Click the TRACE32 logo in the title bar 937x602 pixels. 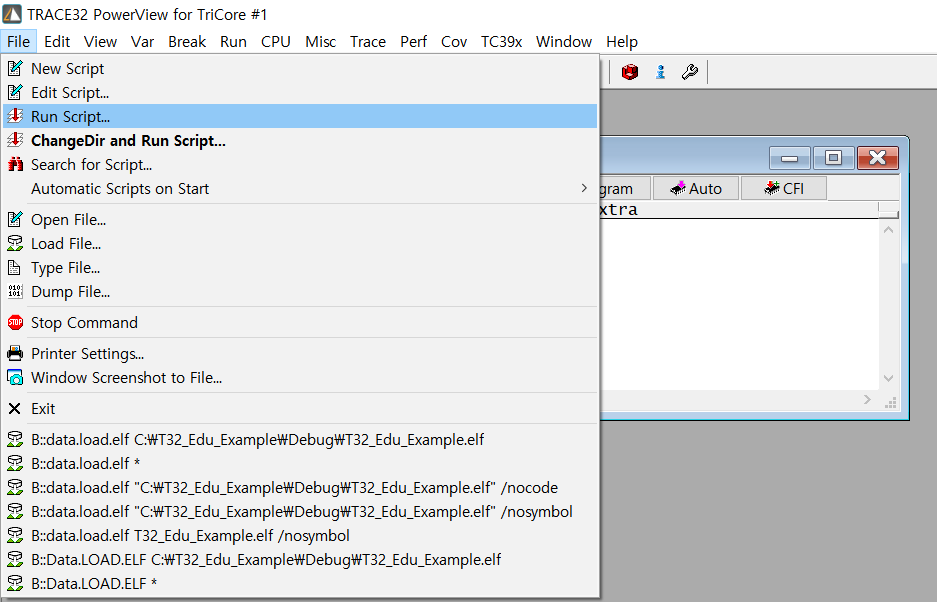[x=12, y=14]
